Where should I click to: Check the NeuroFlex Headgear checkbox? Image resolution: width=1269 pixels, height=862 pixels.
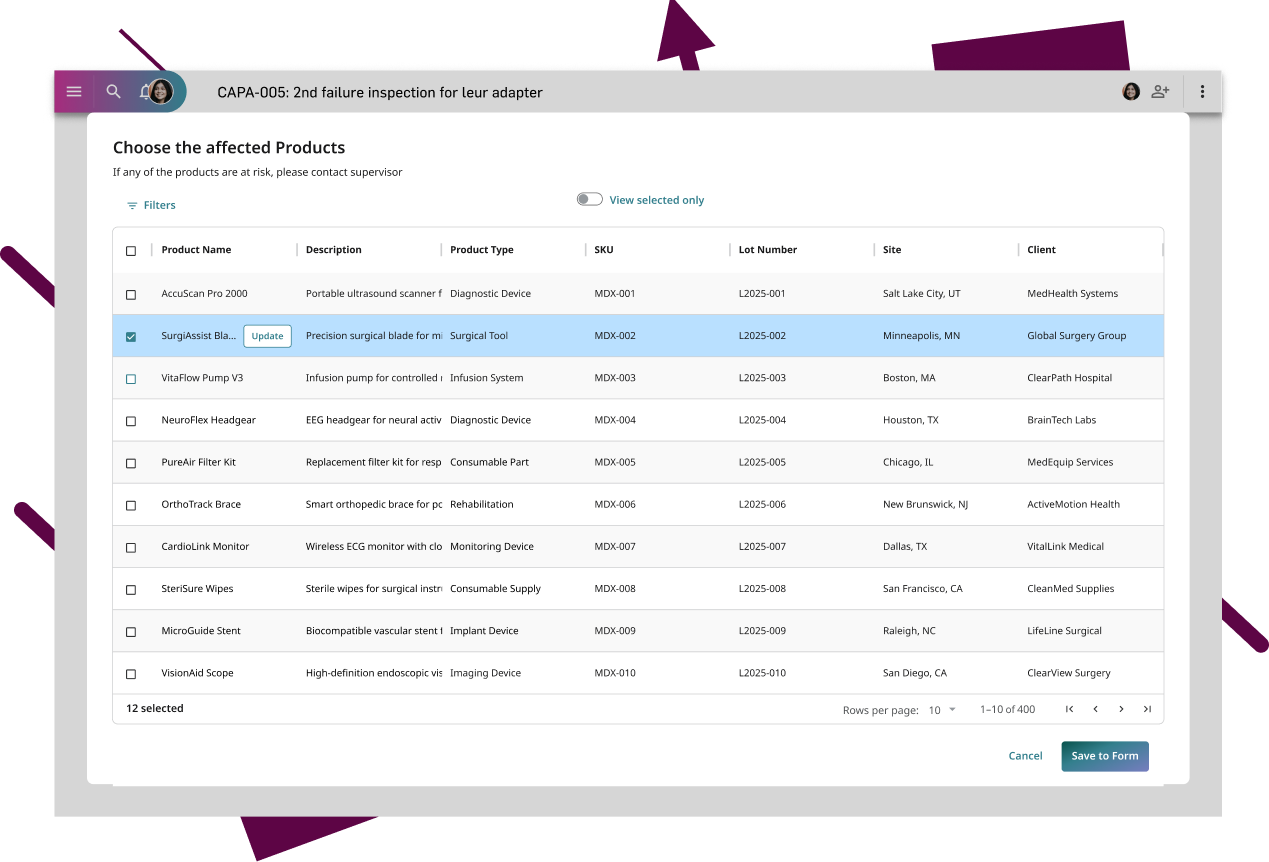tap(131, 421)
